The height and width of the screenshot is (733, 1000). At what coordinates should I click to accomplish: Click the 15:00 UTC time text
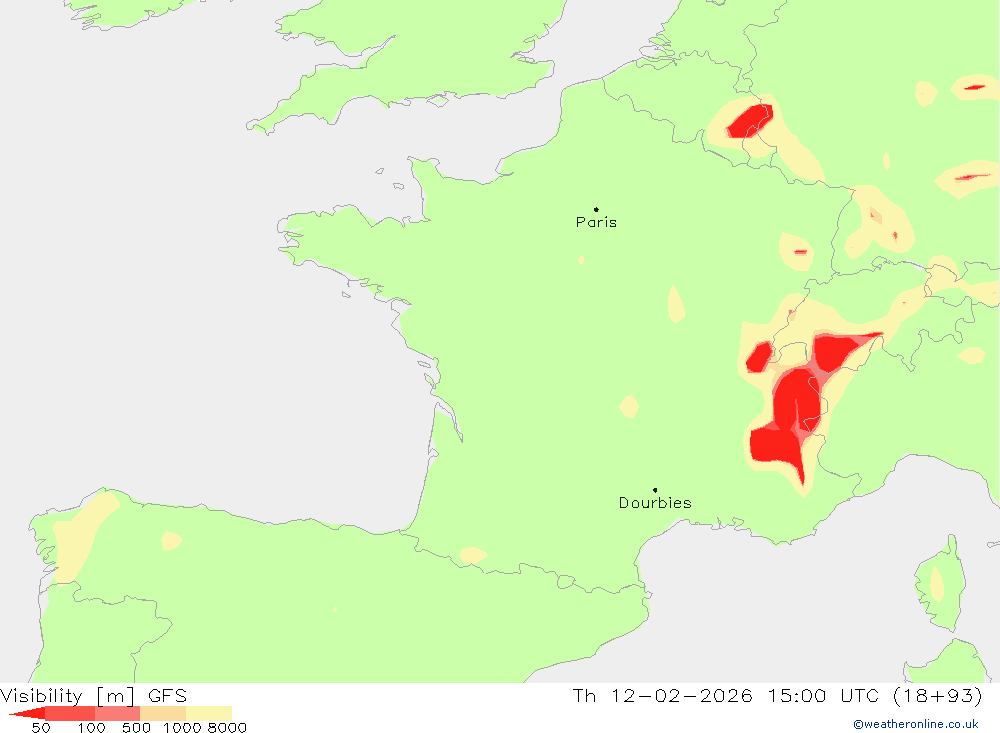[x=823, y=695]
